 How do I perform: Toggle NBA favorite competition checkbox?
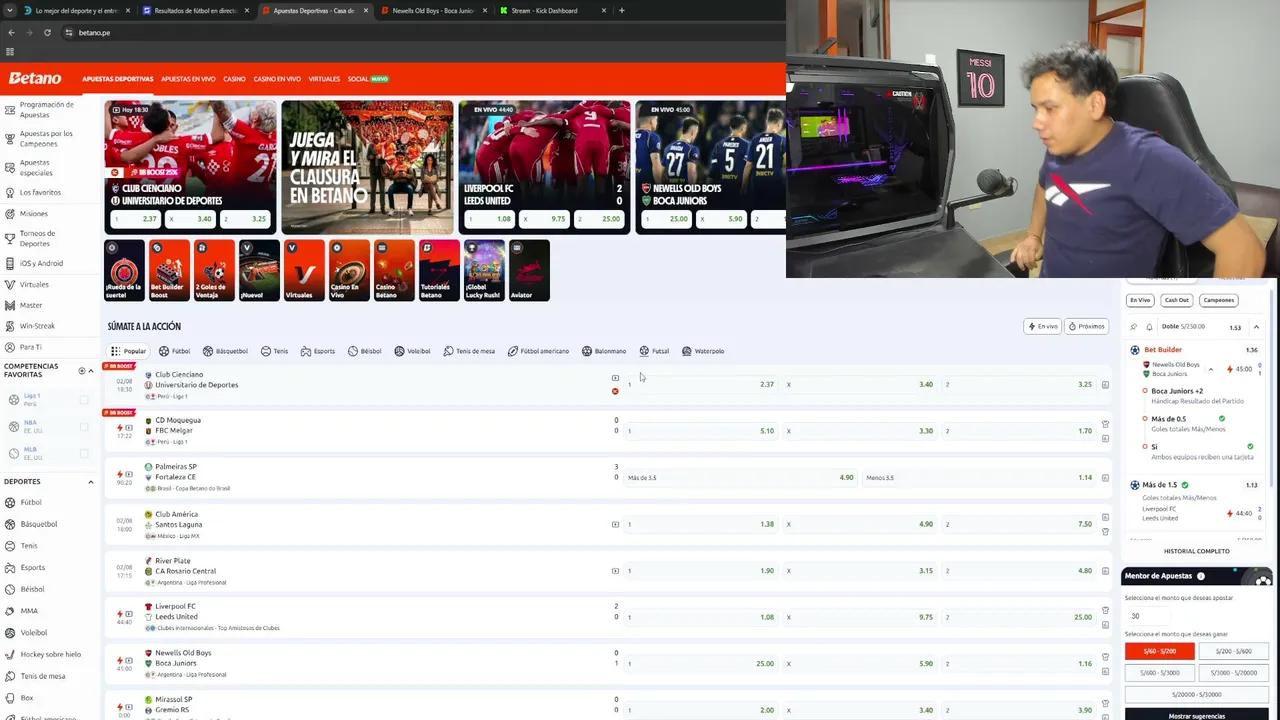click(x=84, y=427)
